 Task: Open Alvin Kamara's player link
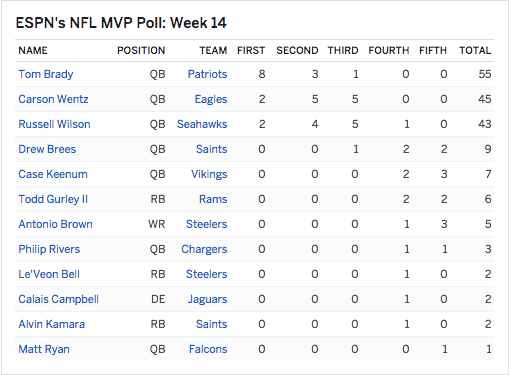point(51,324)
